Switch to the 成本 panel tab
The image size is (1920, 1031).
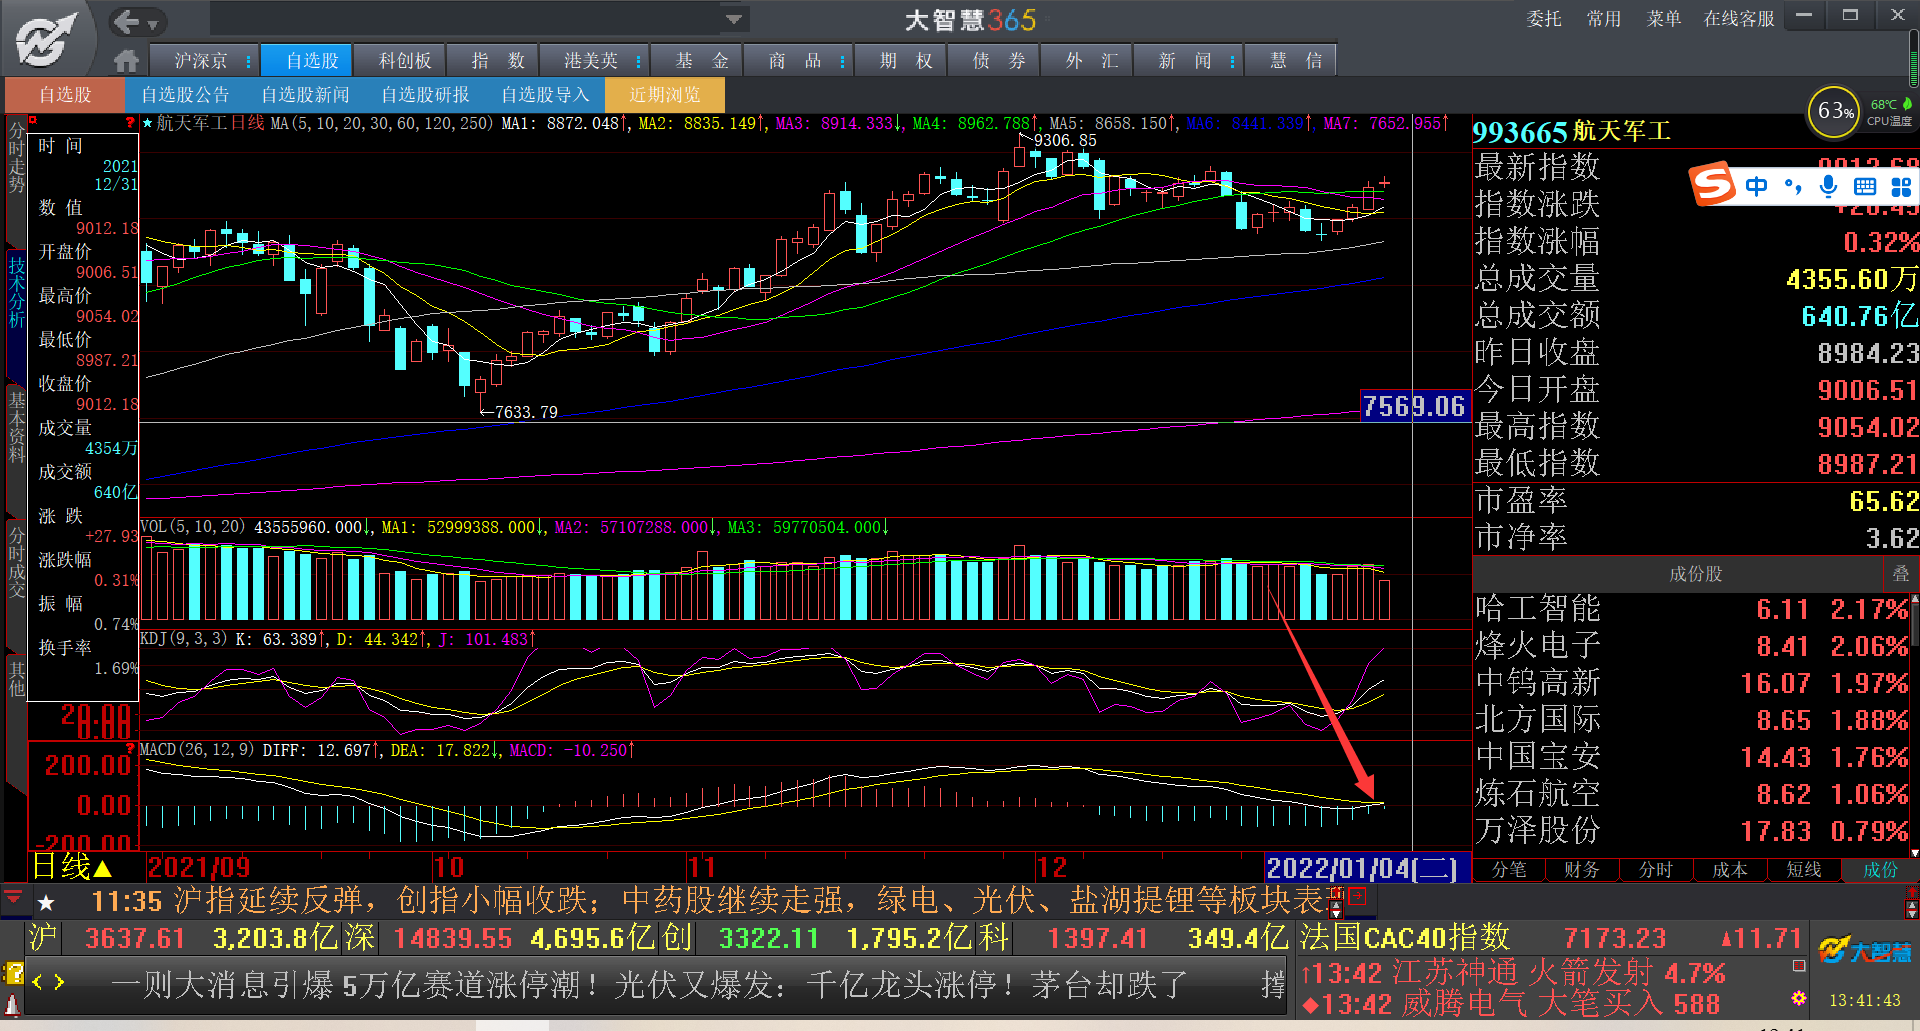pyautogui.click(x=1730, y=870)
